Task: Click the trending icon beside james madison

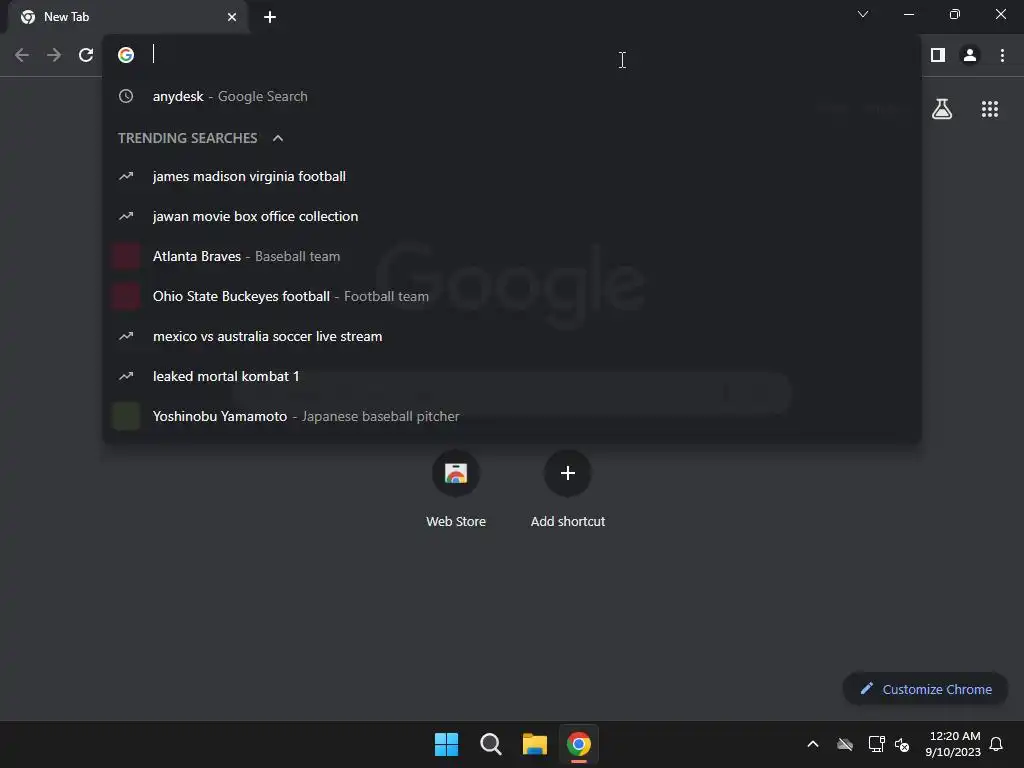Action: (126, 176)
